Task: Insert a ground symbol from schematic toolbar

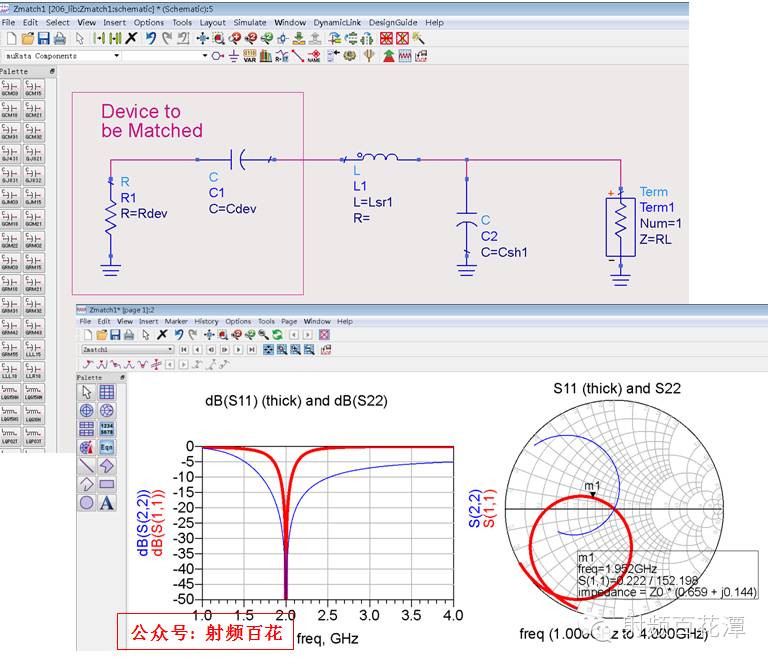Action: [x=234, y=56]
